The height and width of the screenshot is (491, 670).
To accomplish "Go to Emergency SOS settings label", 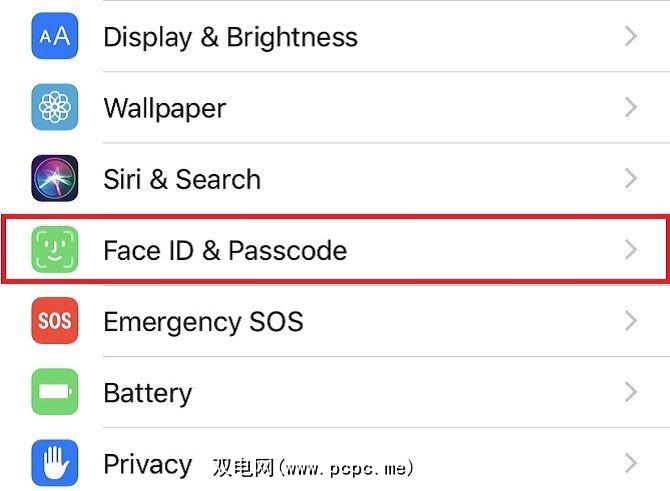I will point(203,321).
